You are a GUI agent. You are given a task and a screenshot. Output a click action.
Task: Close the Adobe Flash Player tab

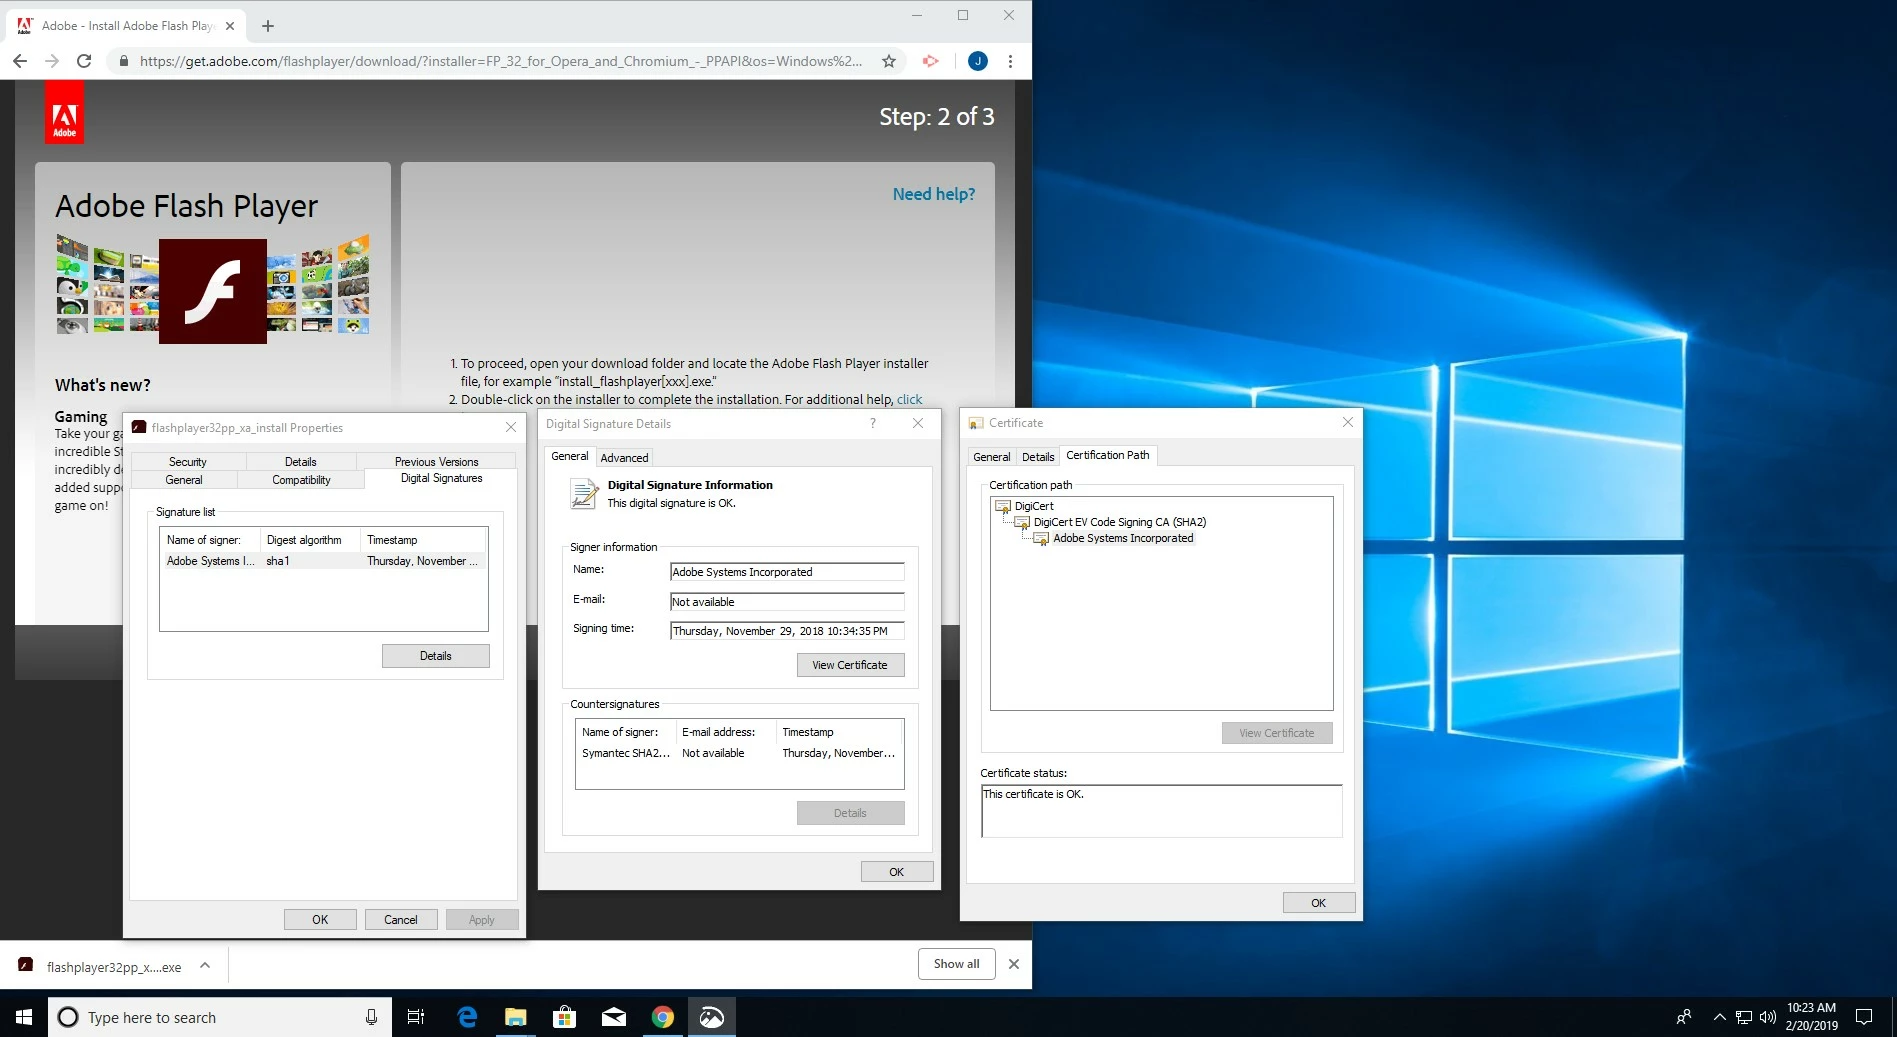(230, 26)
